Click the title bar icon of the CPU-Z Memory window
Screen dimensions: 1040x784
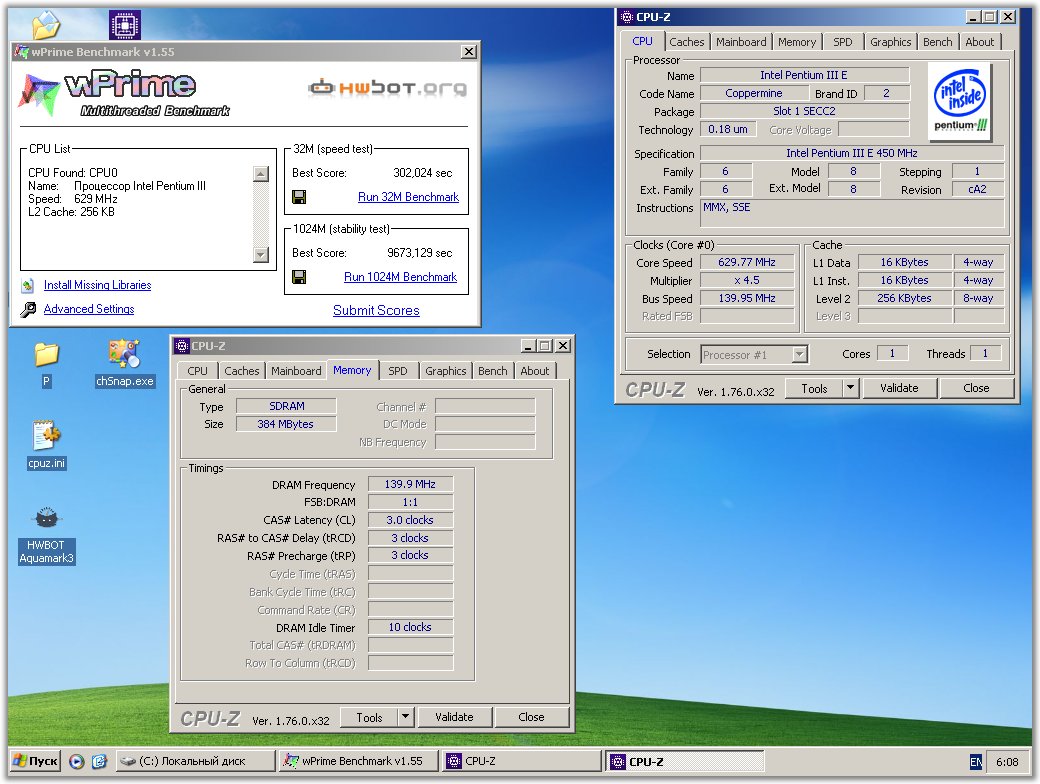[182, 346]
